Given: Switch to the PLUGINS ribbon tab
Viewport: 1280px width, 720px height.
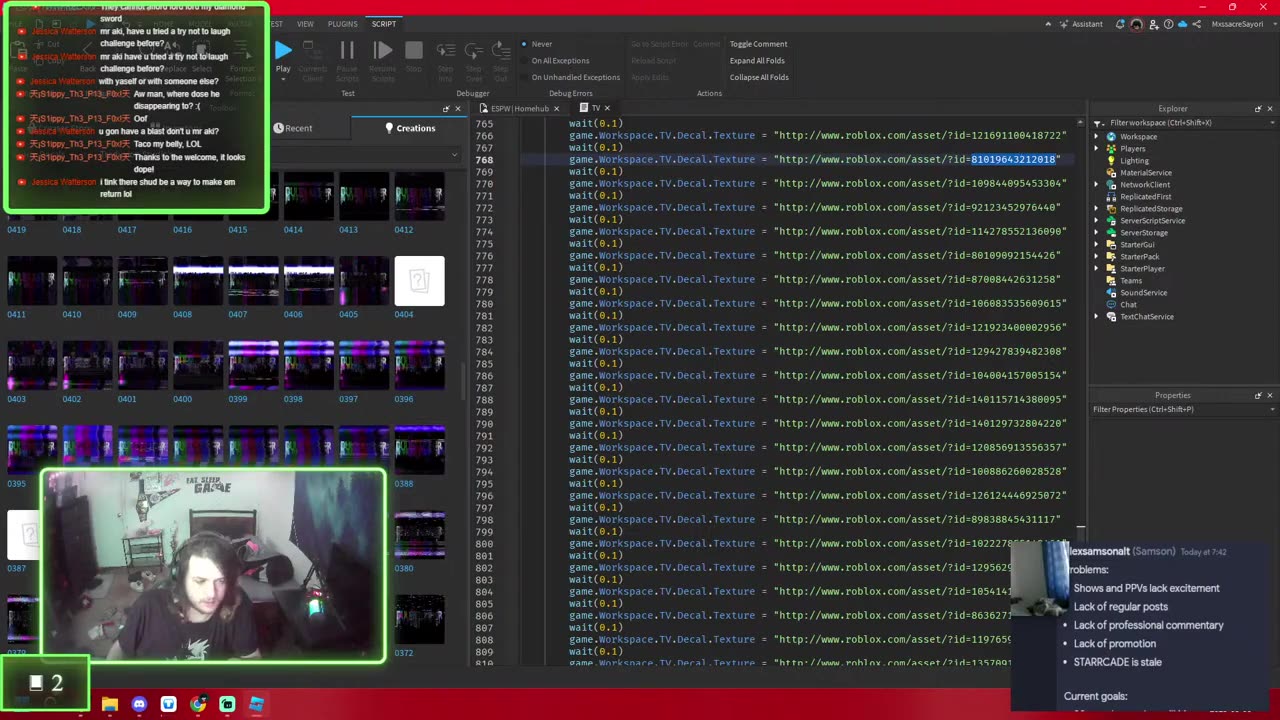Looking at the screenshot, I should 342,24.
